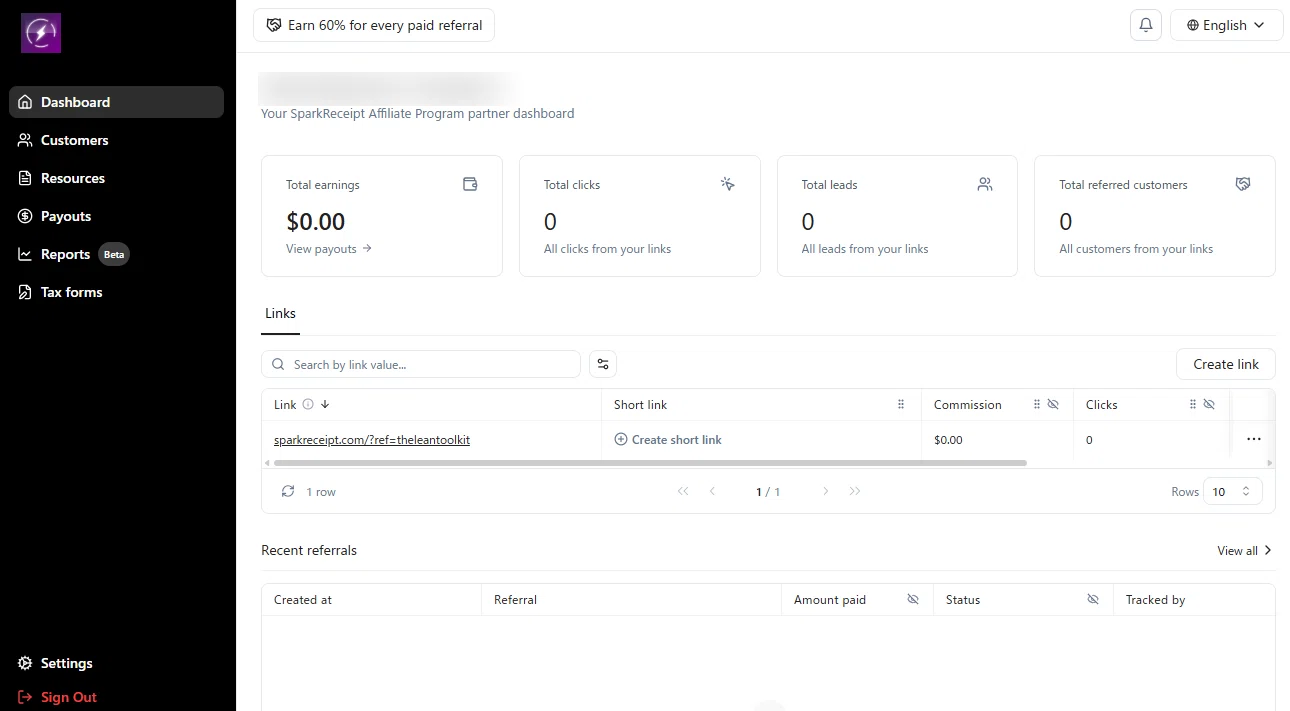Hide the Commission column
Viewport: 1290px width, 711px height.
click(x=1053, y=405)
